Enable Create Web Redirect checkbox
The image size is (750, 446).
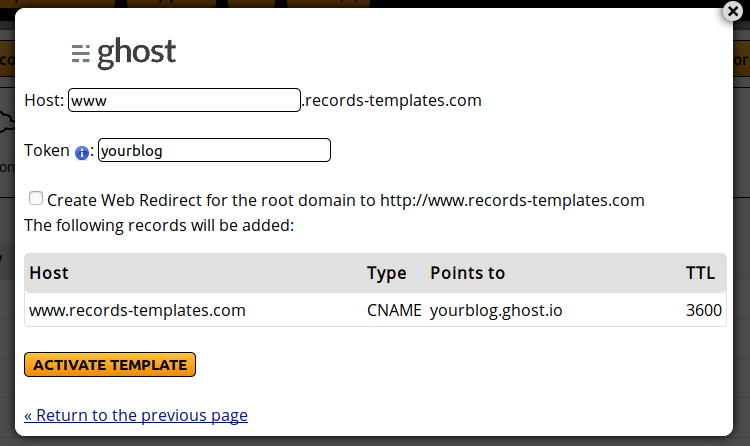point(36,198)
